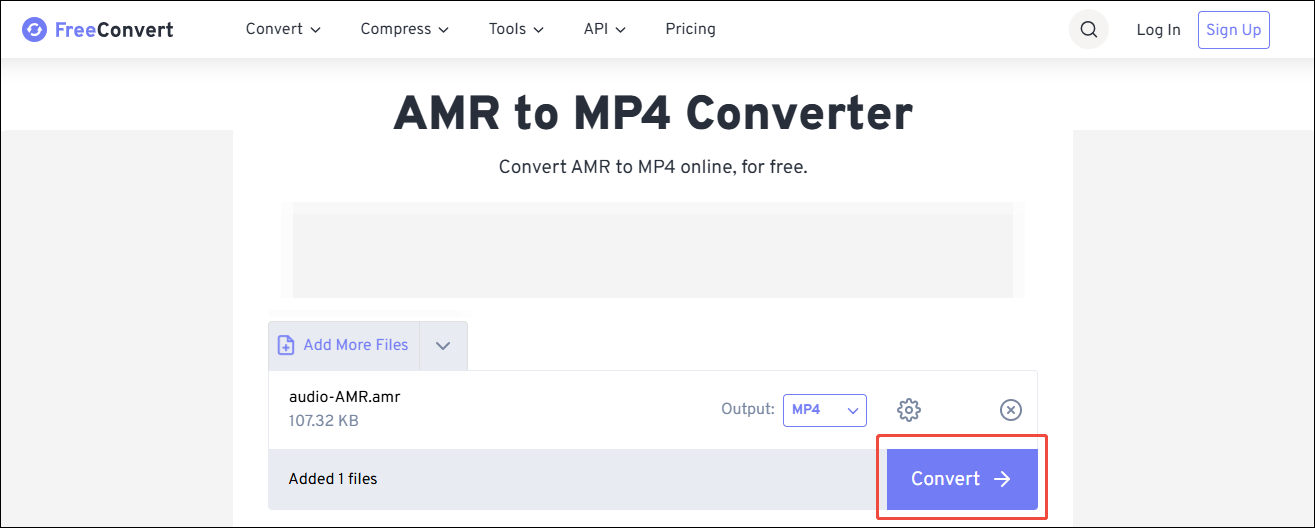
Task: Click Log In
Action: [x=1158, y=30]
